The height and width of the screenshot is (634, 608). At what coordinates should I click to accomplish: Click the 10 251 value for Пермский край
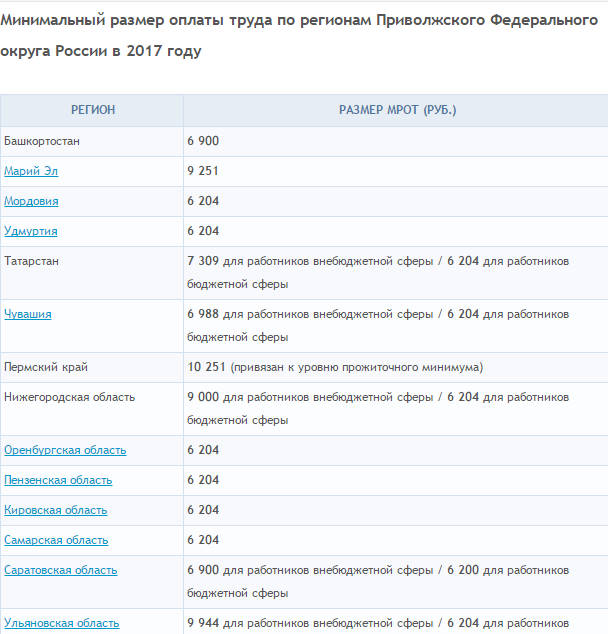[x=206, y=367]
